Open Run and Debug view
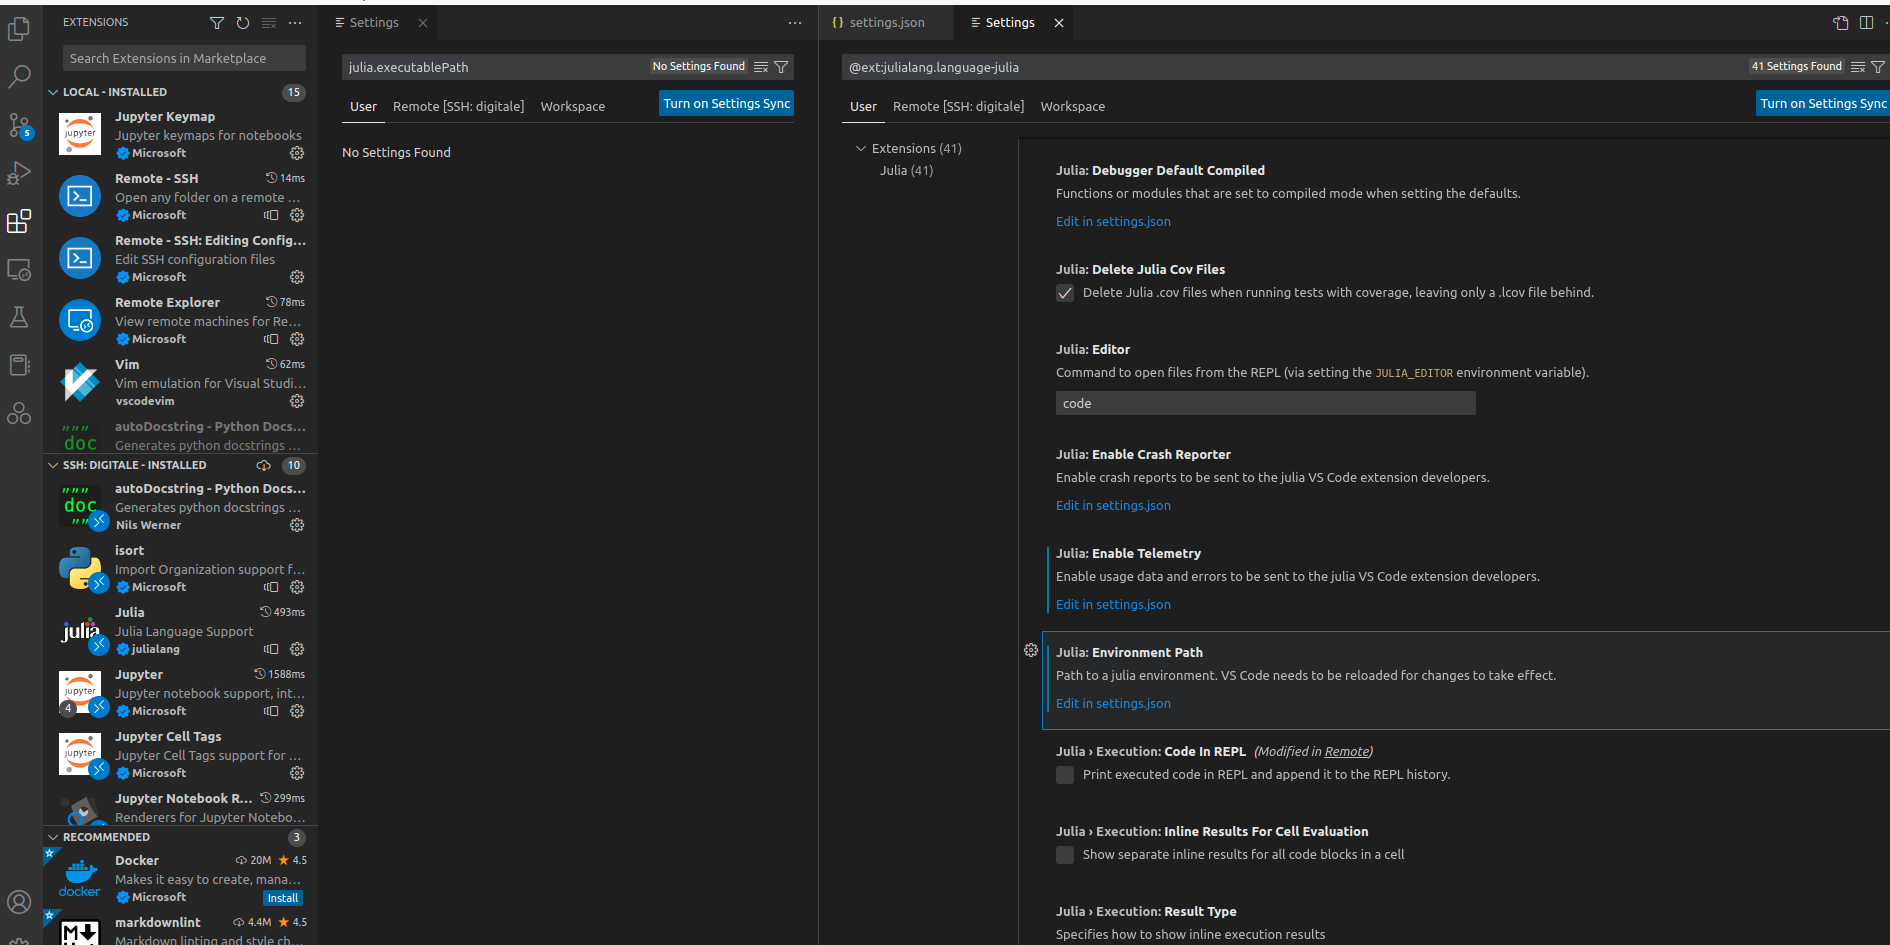Viewport: 1890px width, 945px height. pyautogui.click(x=19, y=173)
